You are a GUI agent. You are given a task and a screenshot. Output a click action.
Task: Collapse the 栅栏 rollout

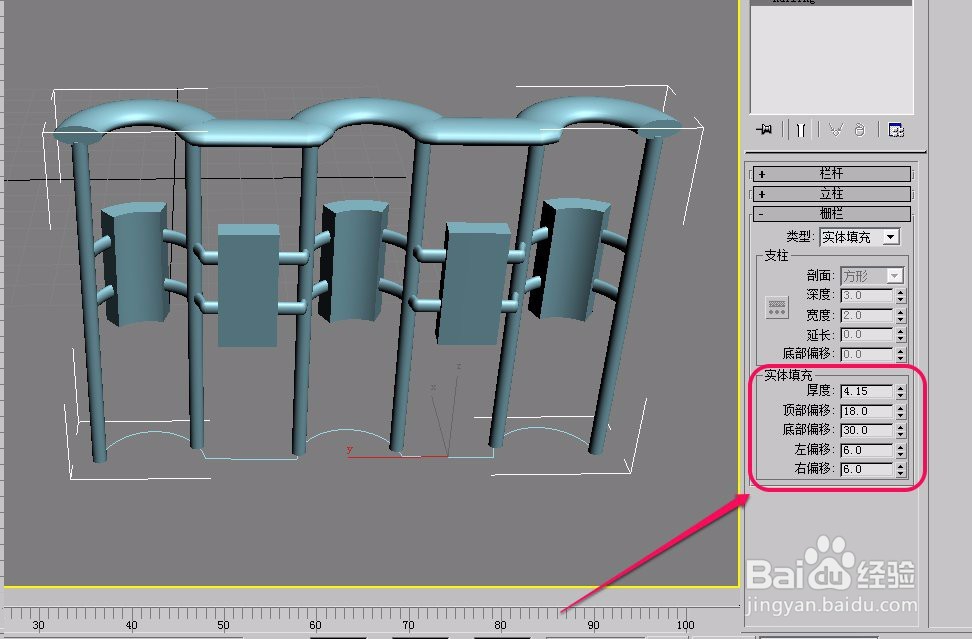(831, 214)
